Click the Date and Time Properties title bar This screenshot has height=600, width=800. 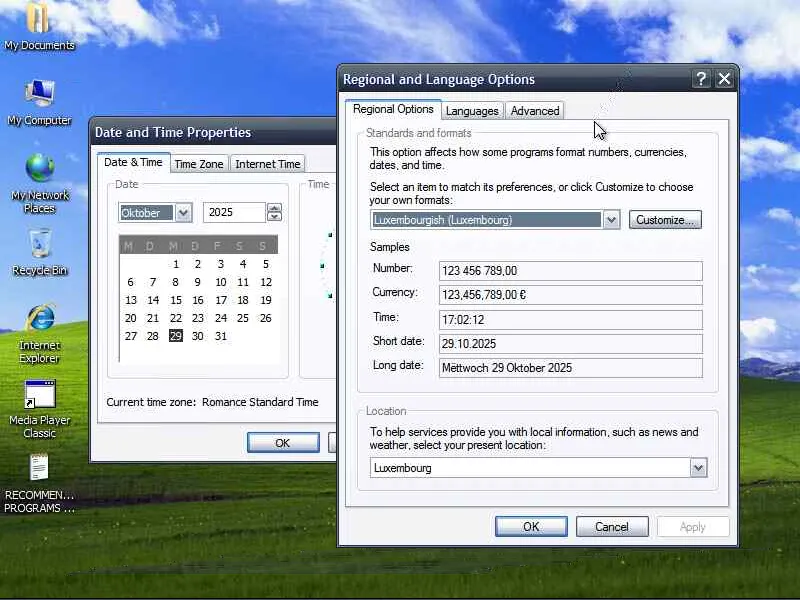click(213, 132)
